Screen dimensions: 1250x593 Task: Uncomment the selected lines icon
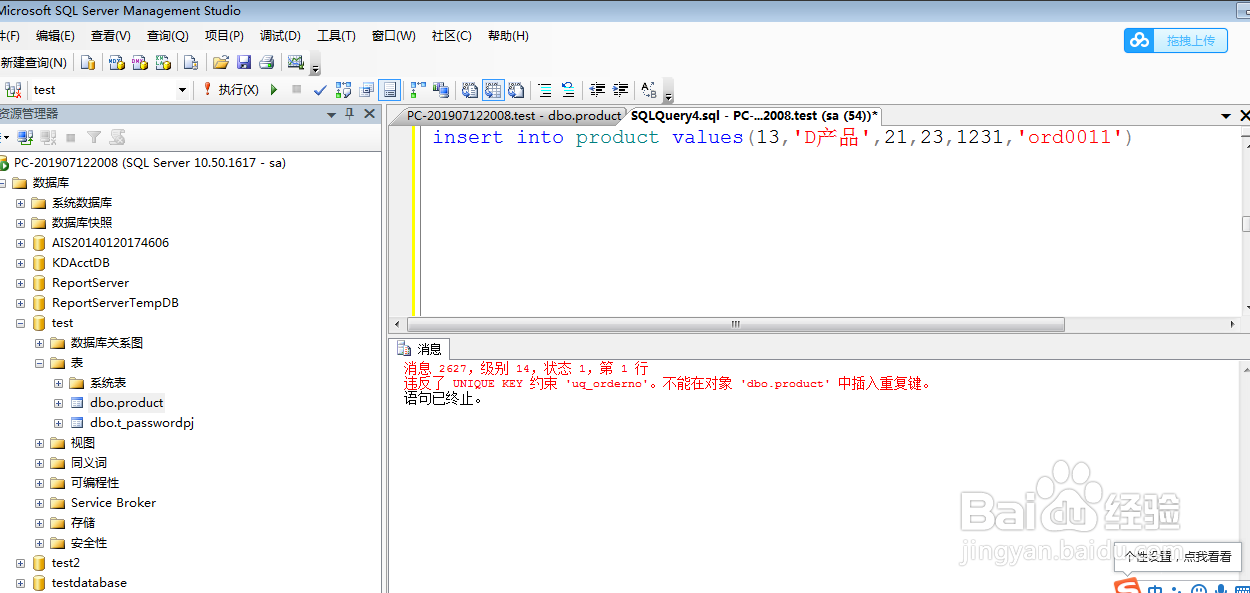point(568,90)
